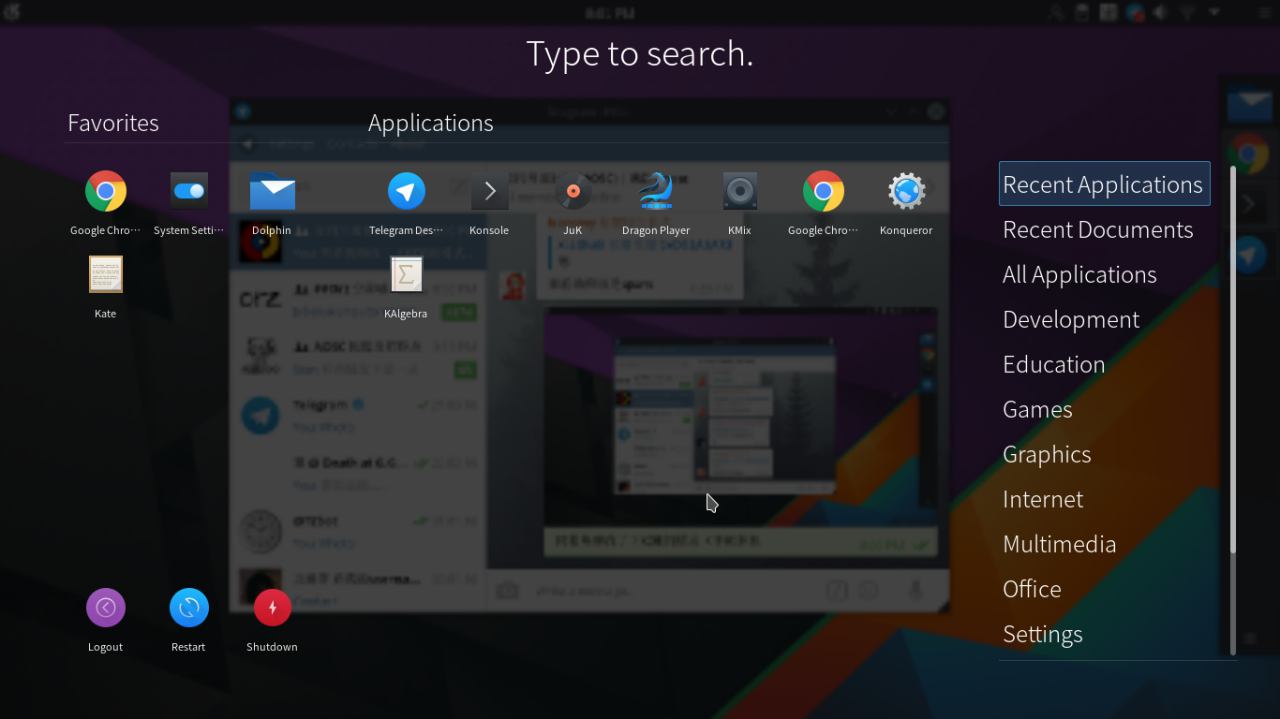Launch Google Chrome under Applications section
The height and width of the screenshot is (719, 1280).
pyautogui.click(x=823, y=191)
